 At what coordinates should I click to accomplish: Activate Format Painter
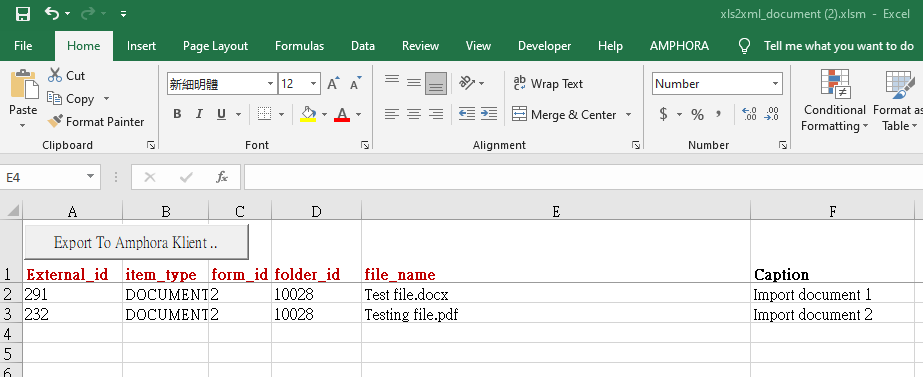[96, 121]
